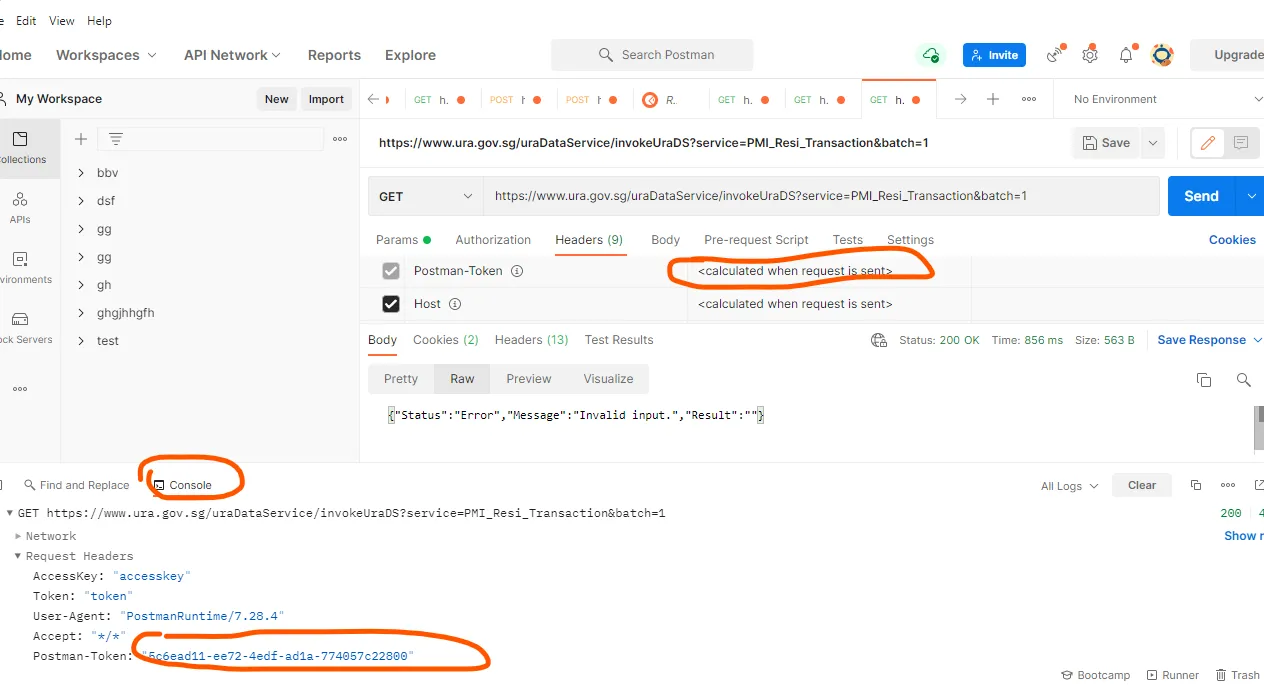The width and height of the screenshot is (1264, 685).
Task: Toggle the Postman-Token header checkbox
Action: (391, 271)
